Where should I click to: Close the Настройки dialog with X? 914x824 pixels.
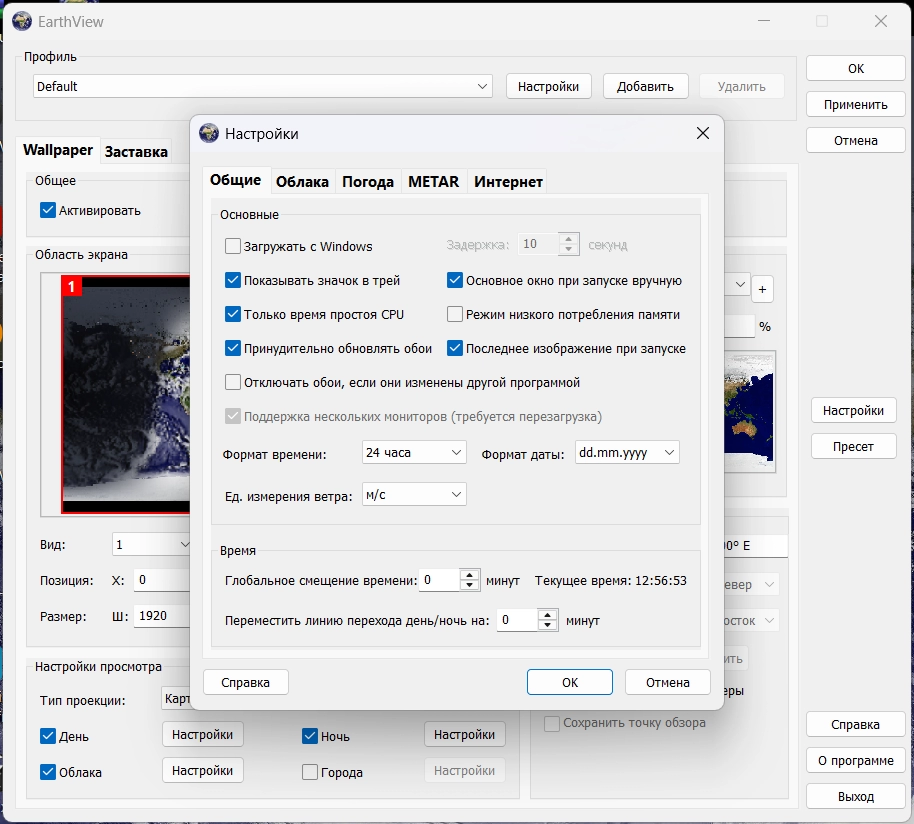(703, 133)
